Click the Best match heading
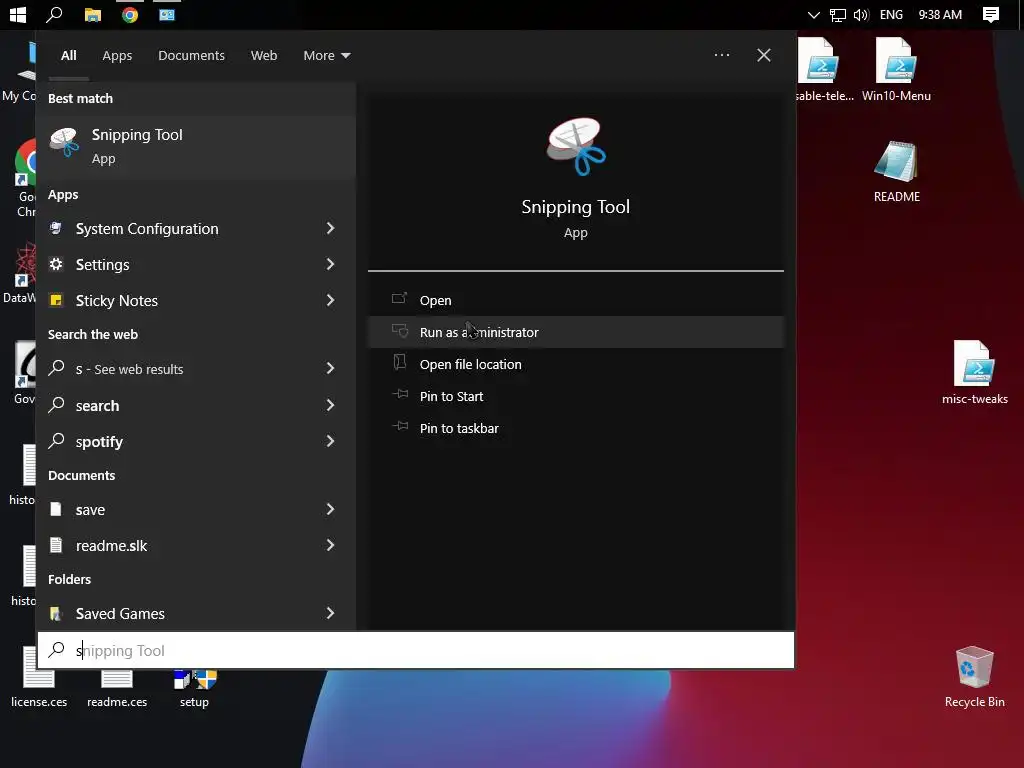 click(x=80, y=99)
